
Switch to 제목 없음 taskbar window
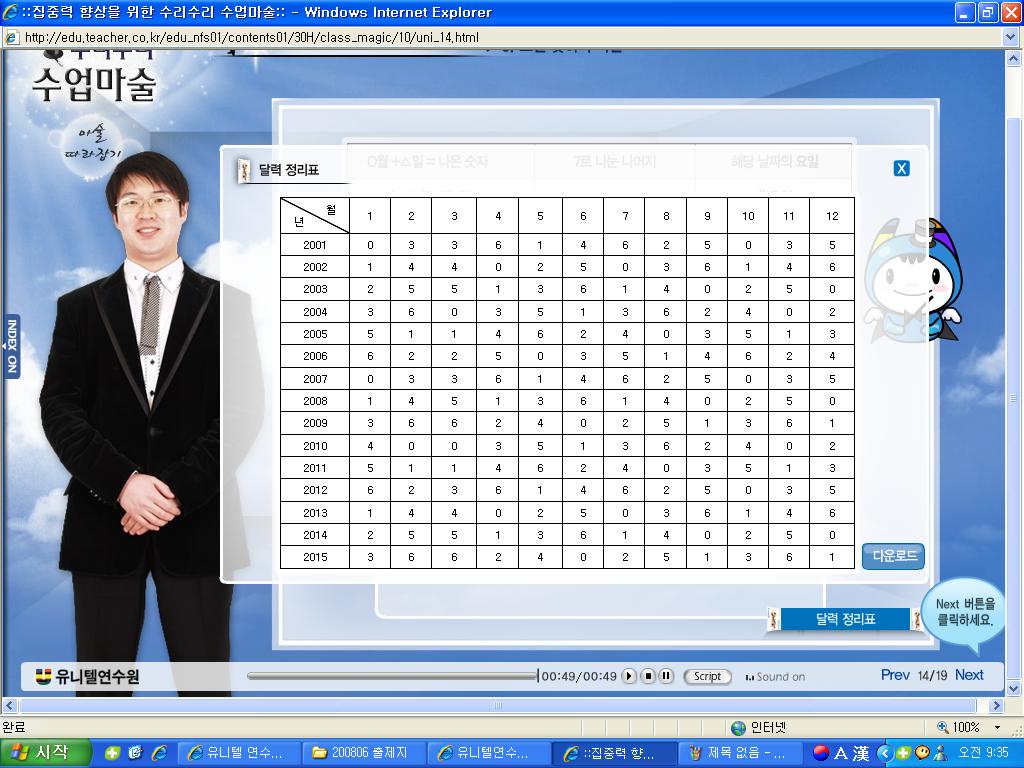click(739, 753)
